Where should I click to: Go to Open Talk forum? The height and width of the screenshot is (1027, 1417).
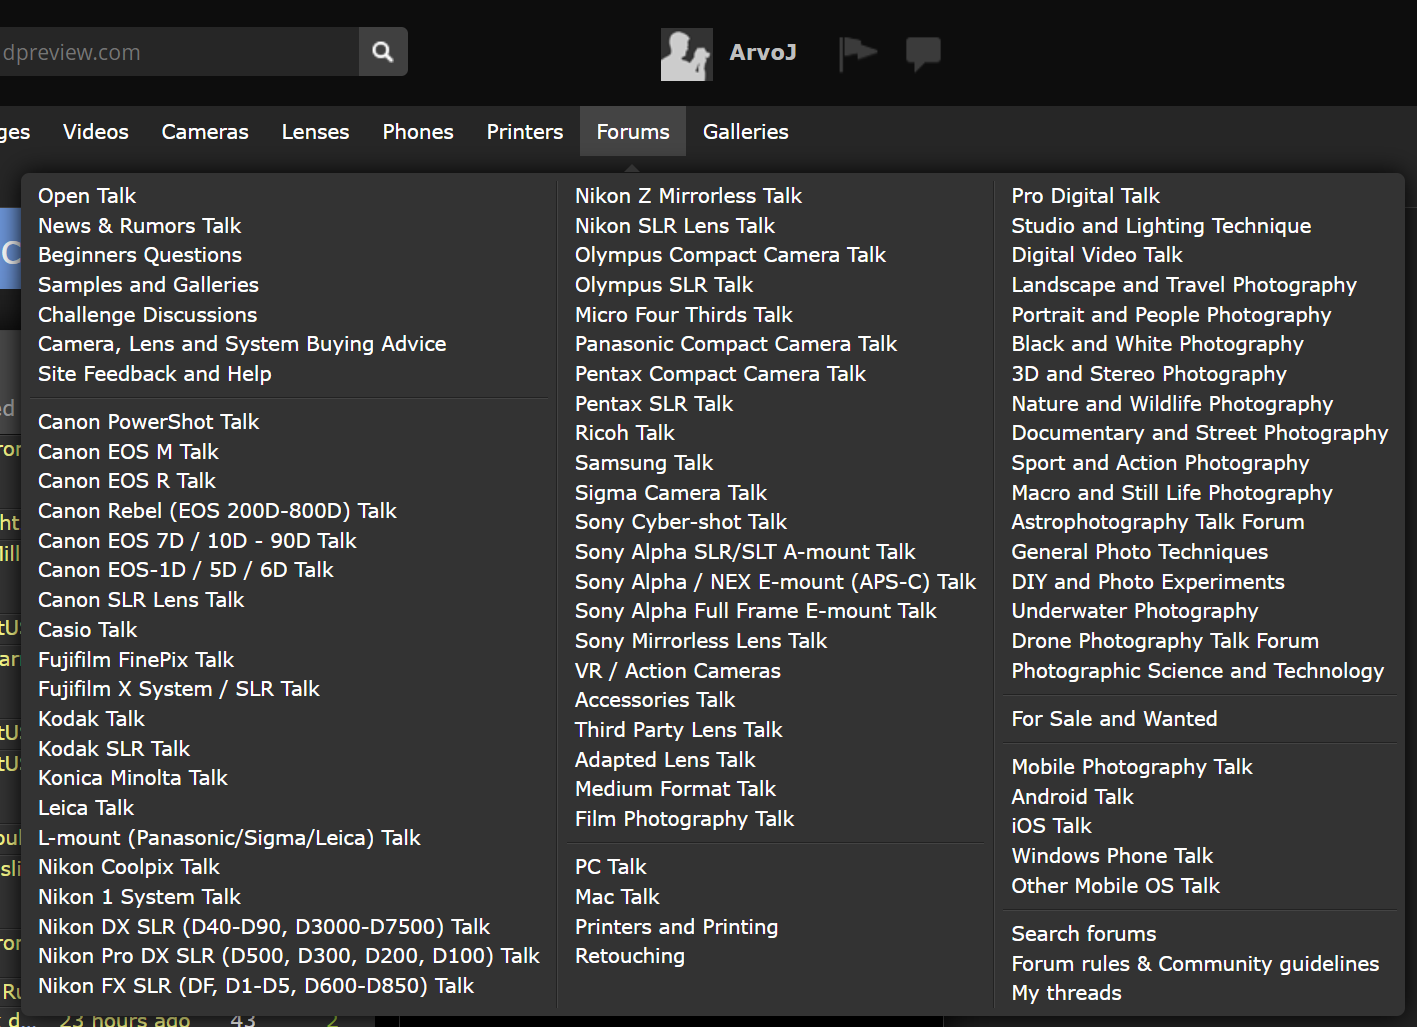87,196
